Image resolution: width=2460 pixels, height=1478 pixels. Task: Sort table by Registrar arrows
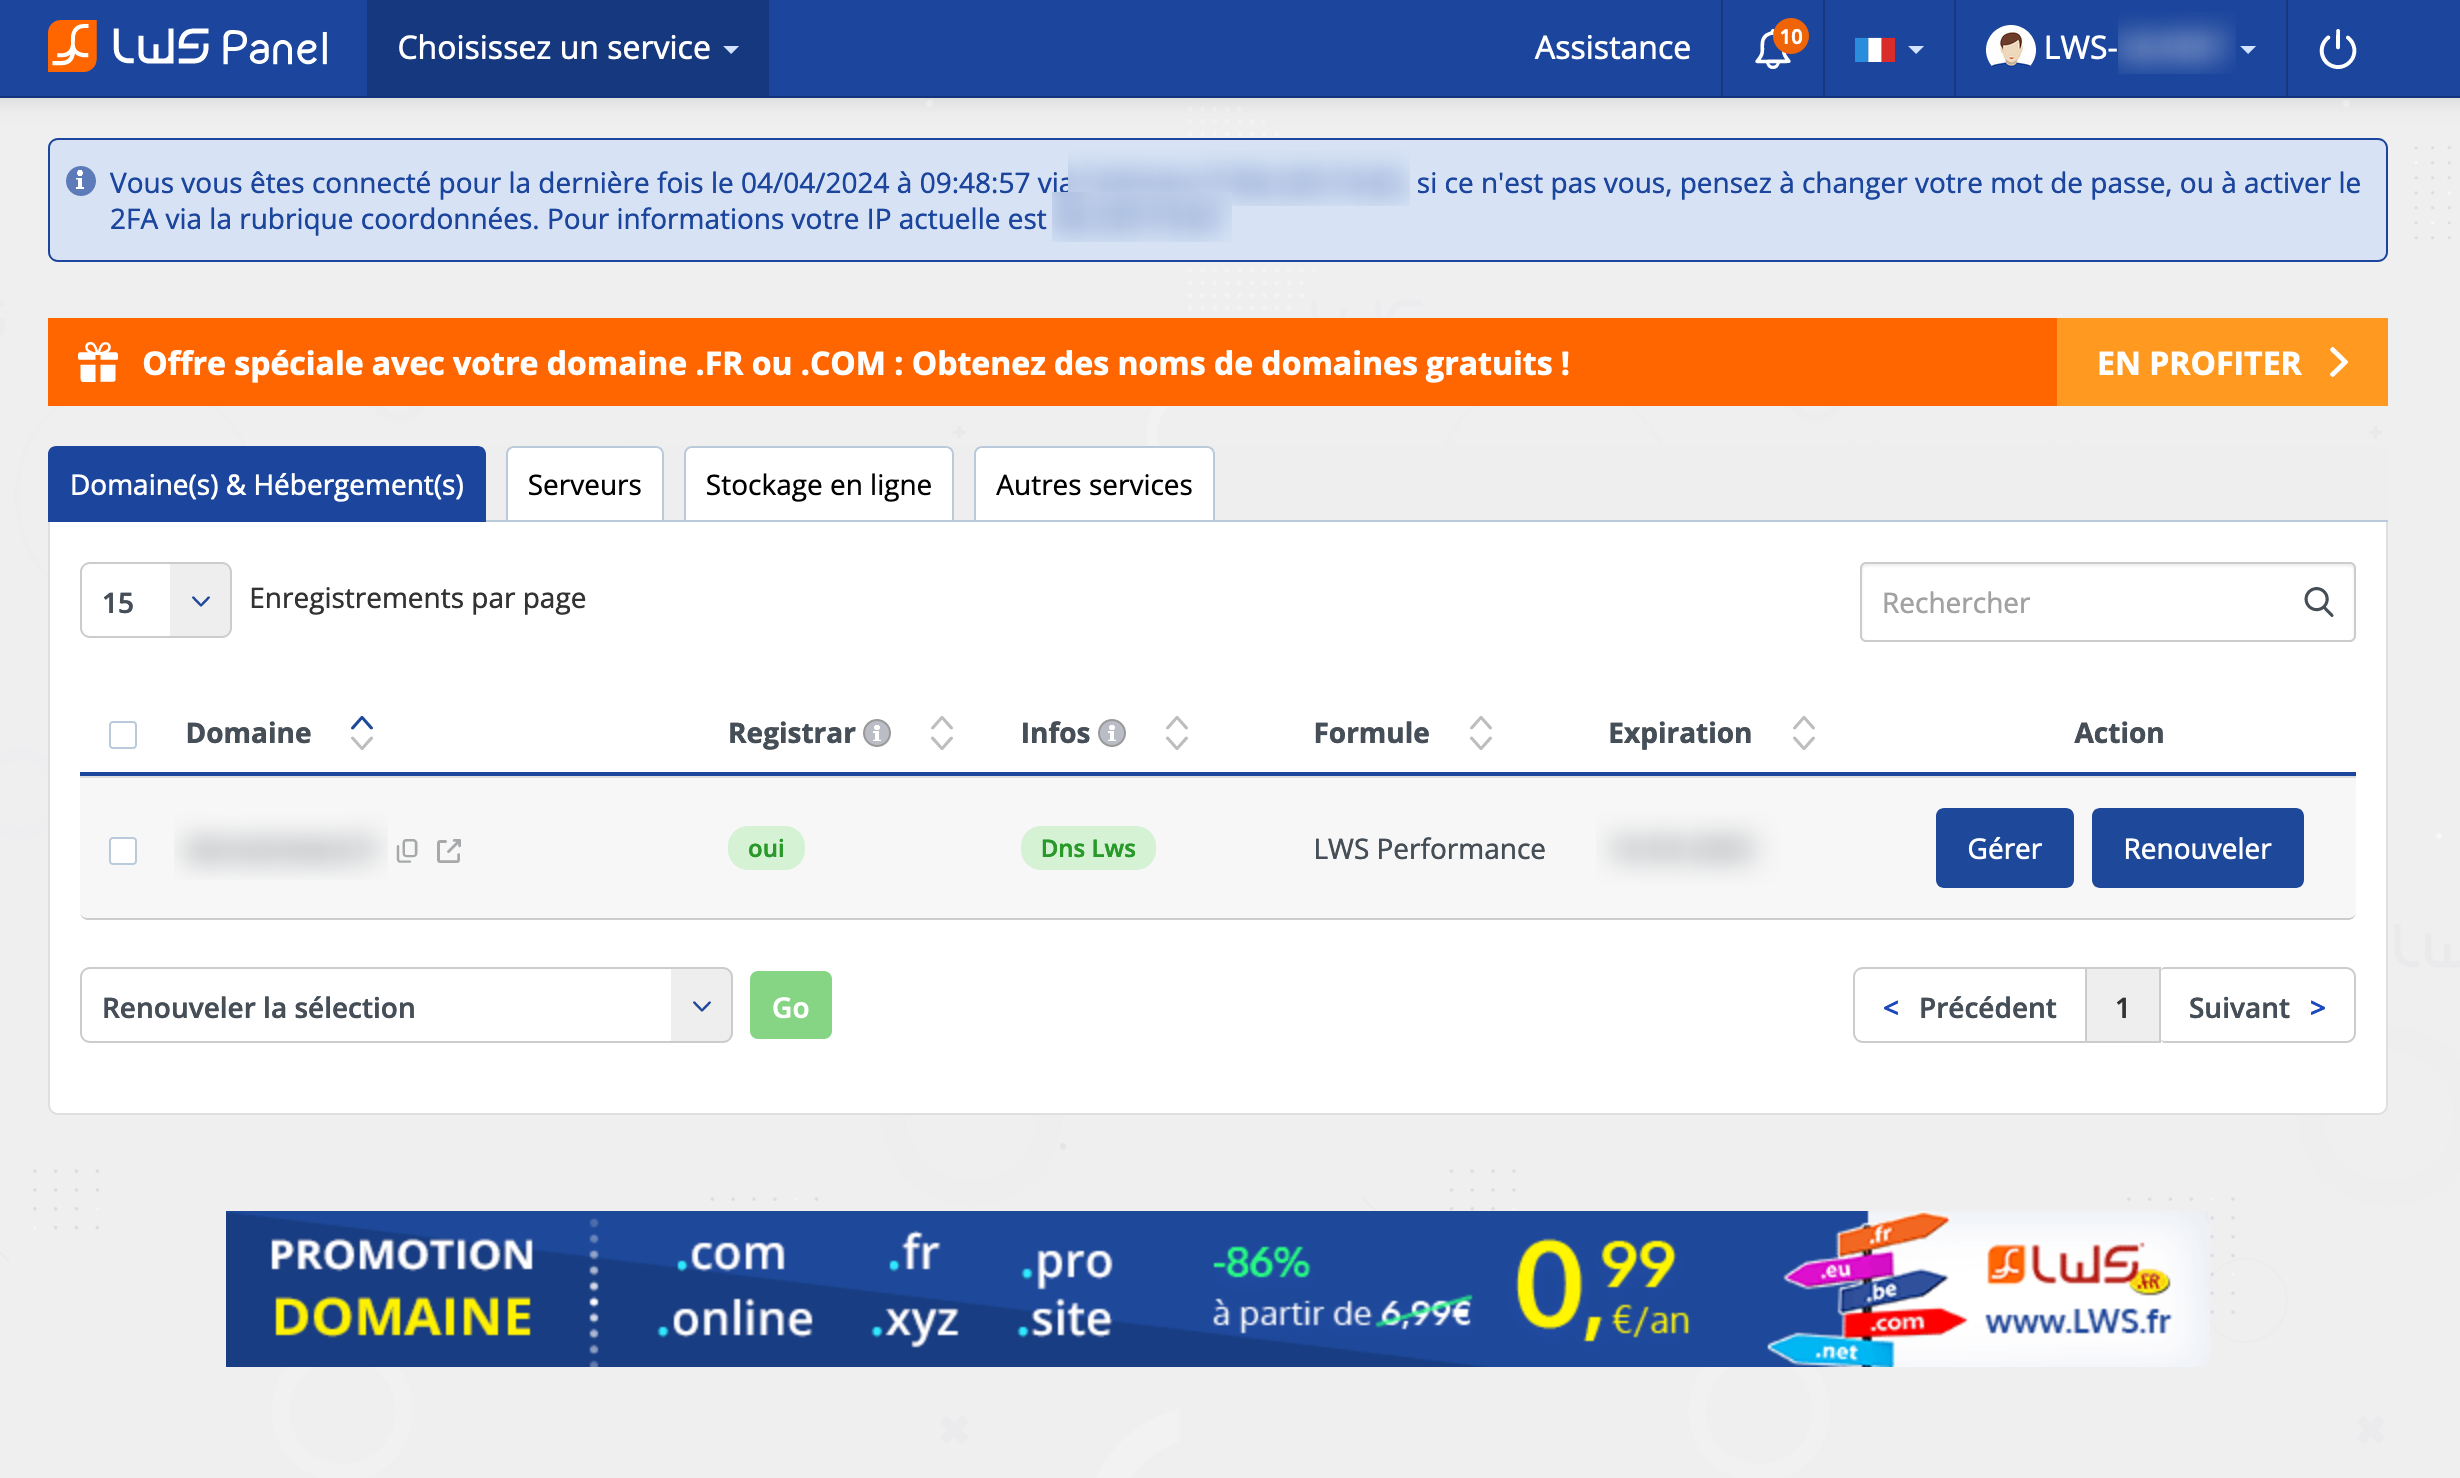coord(942,733)
